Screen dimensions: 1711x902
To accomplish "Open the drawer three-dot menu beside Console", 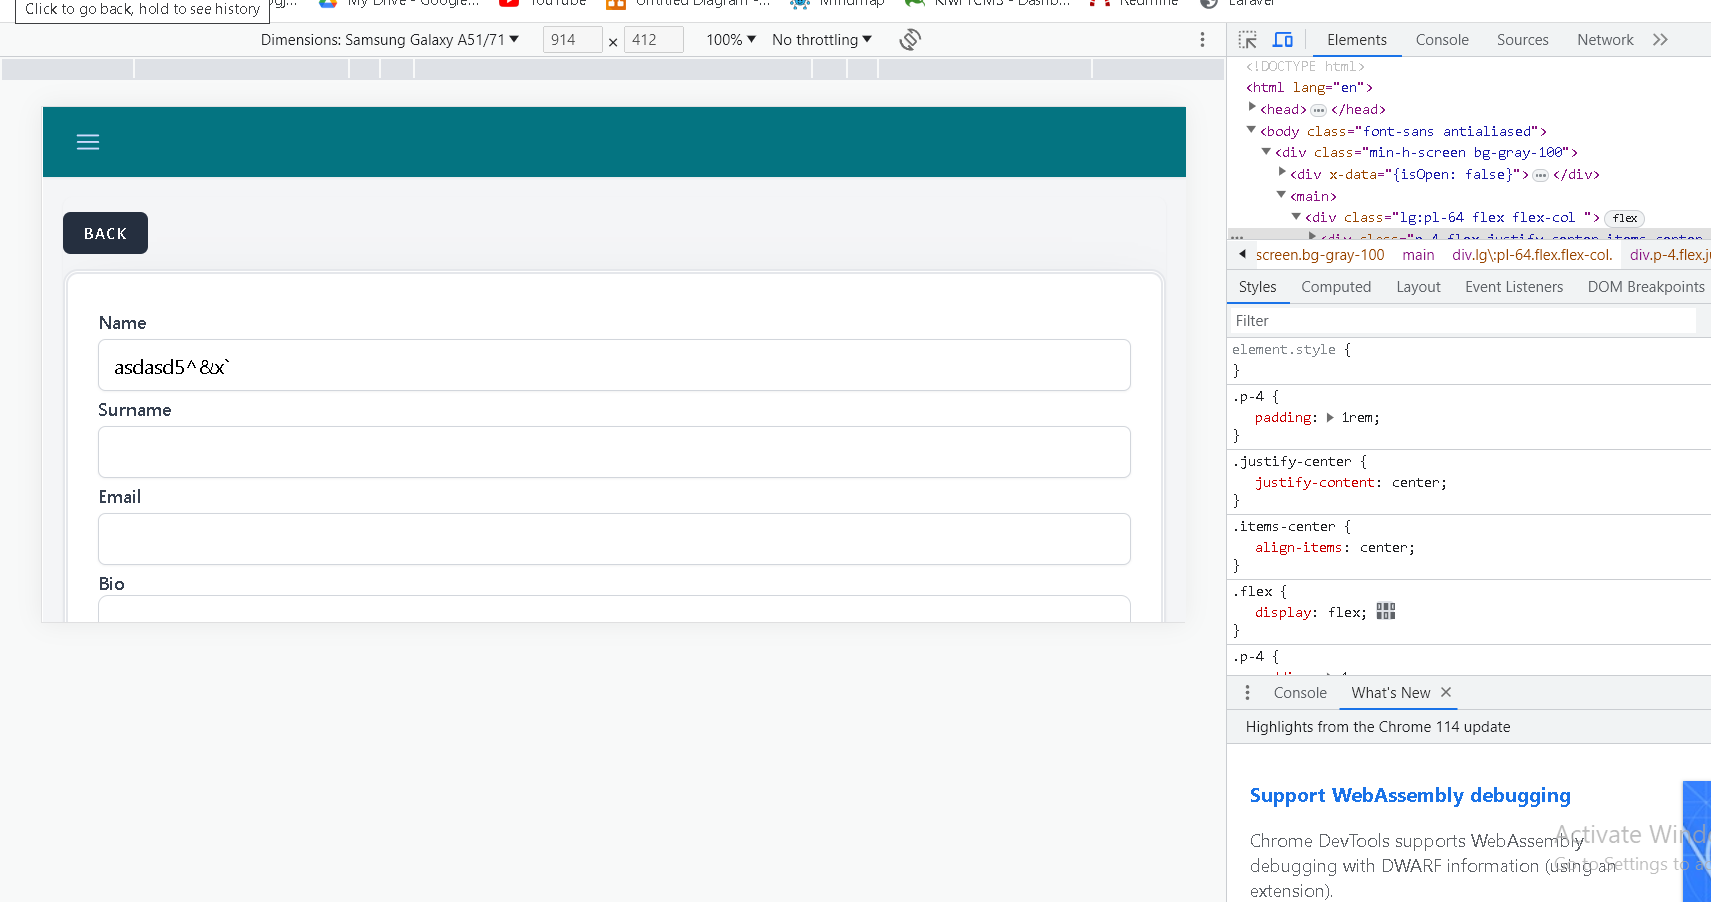I will [1247, 693].
